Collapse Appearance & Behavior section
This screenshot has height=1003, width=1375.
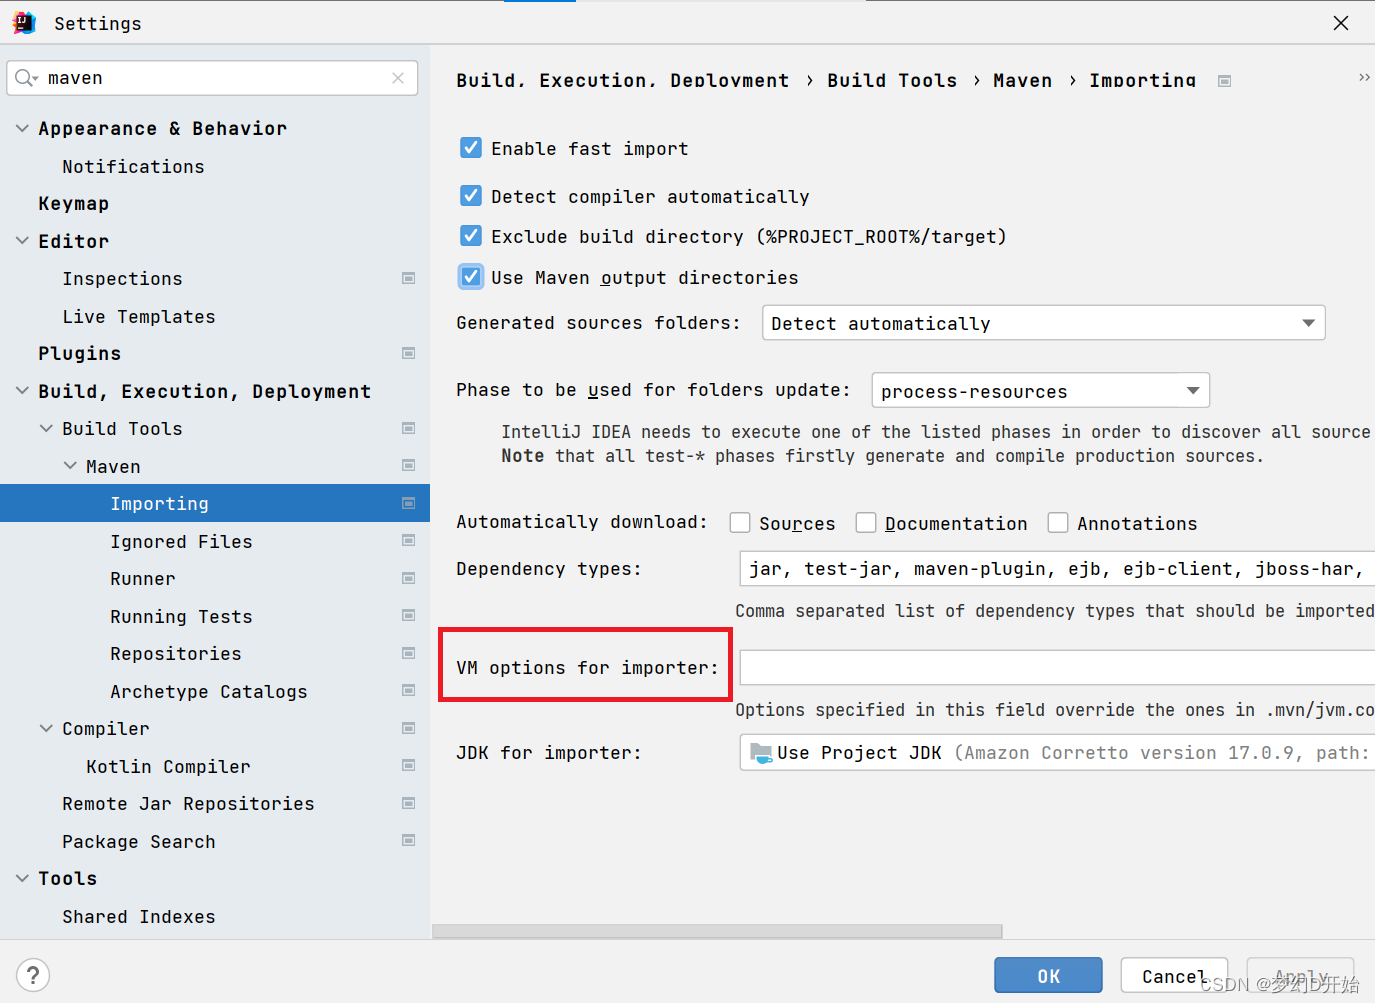coord(22,128)
